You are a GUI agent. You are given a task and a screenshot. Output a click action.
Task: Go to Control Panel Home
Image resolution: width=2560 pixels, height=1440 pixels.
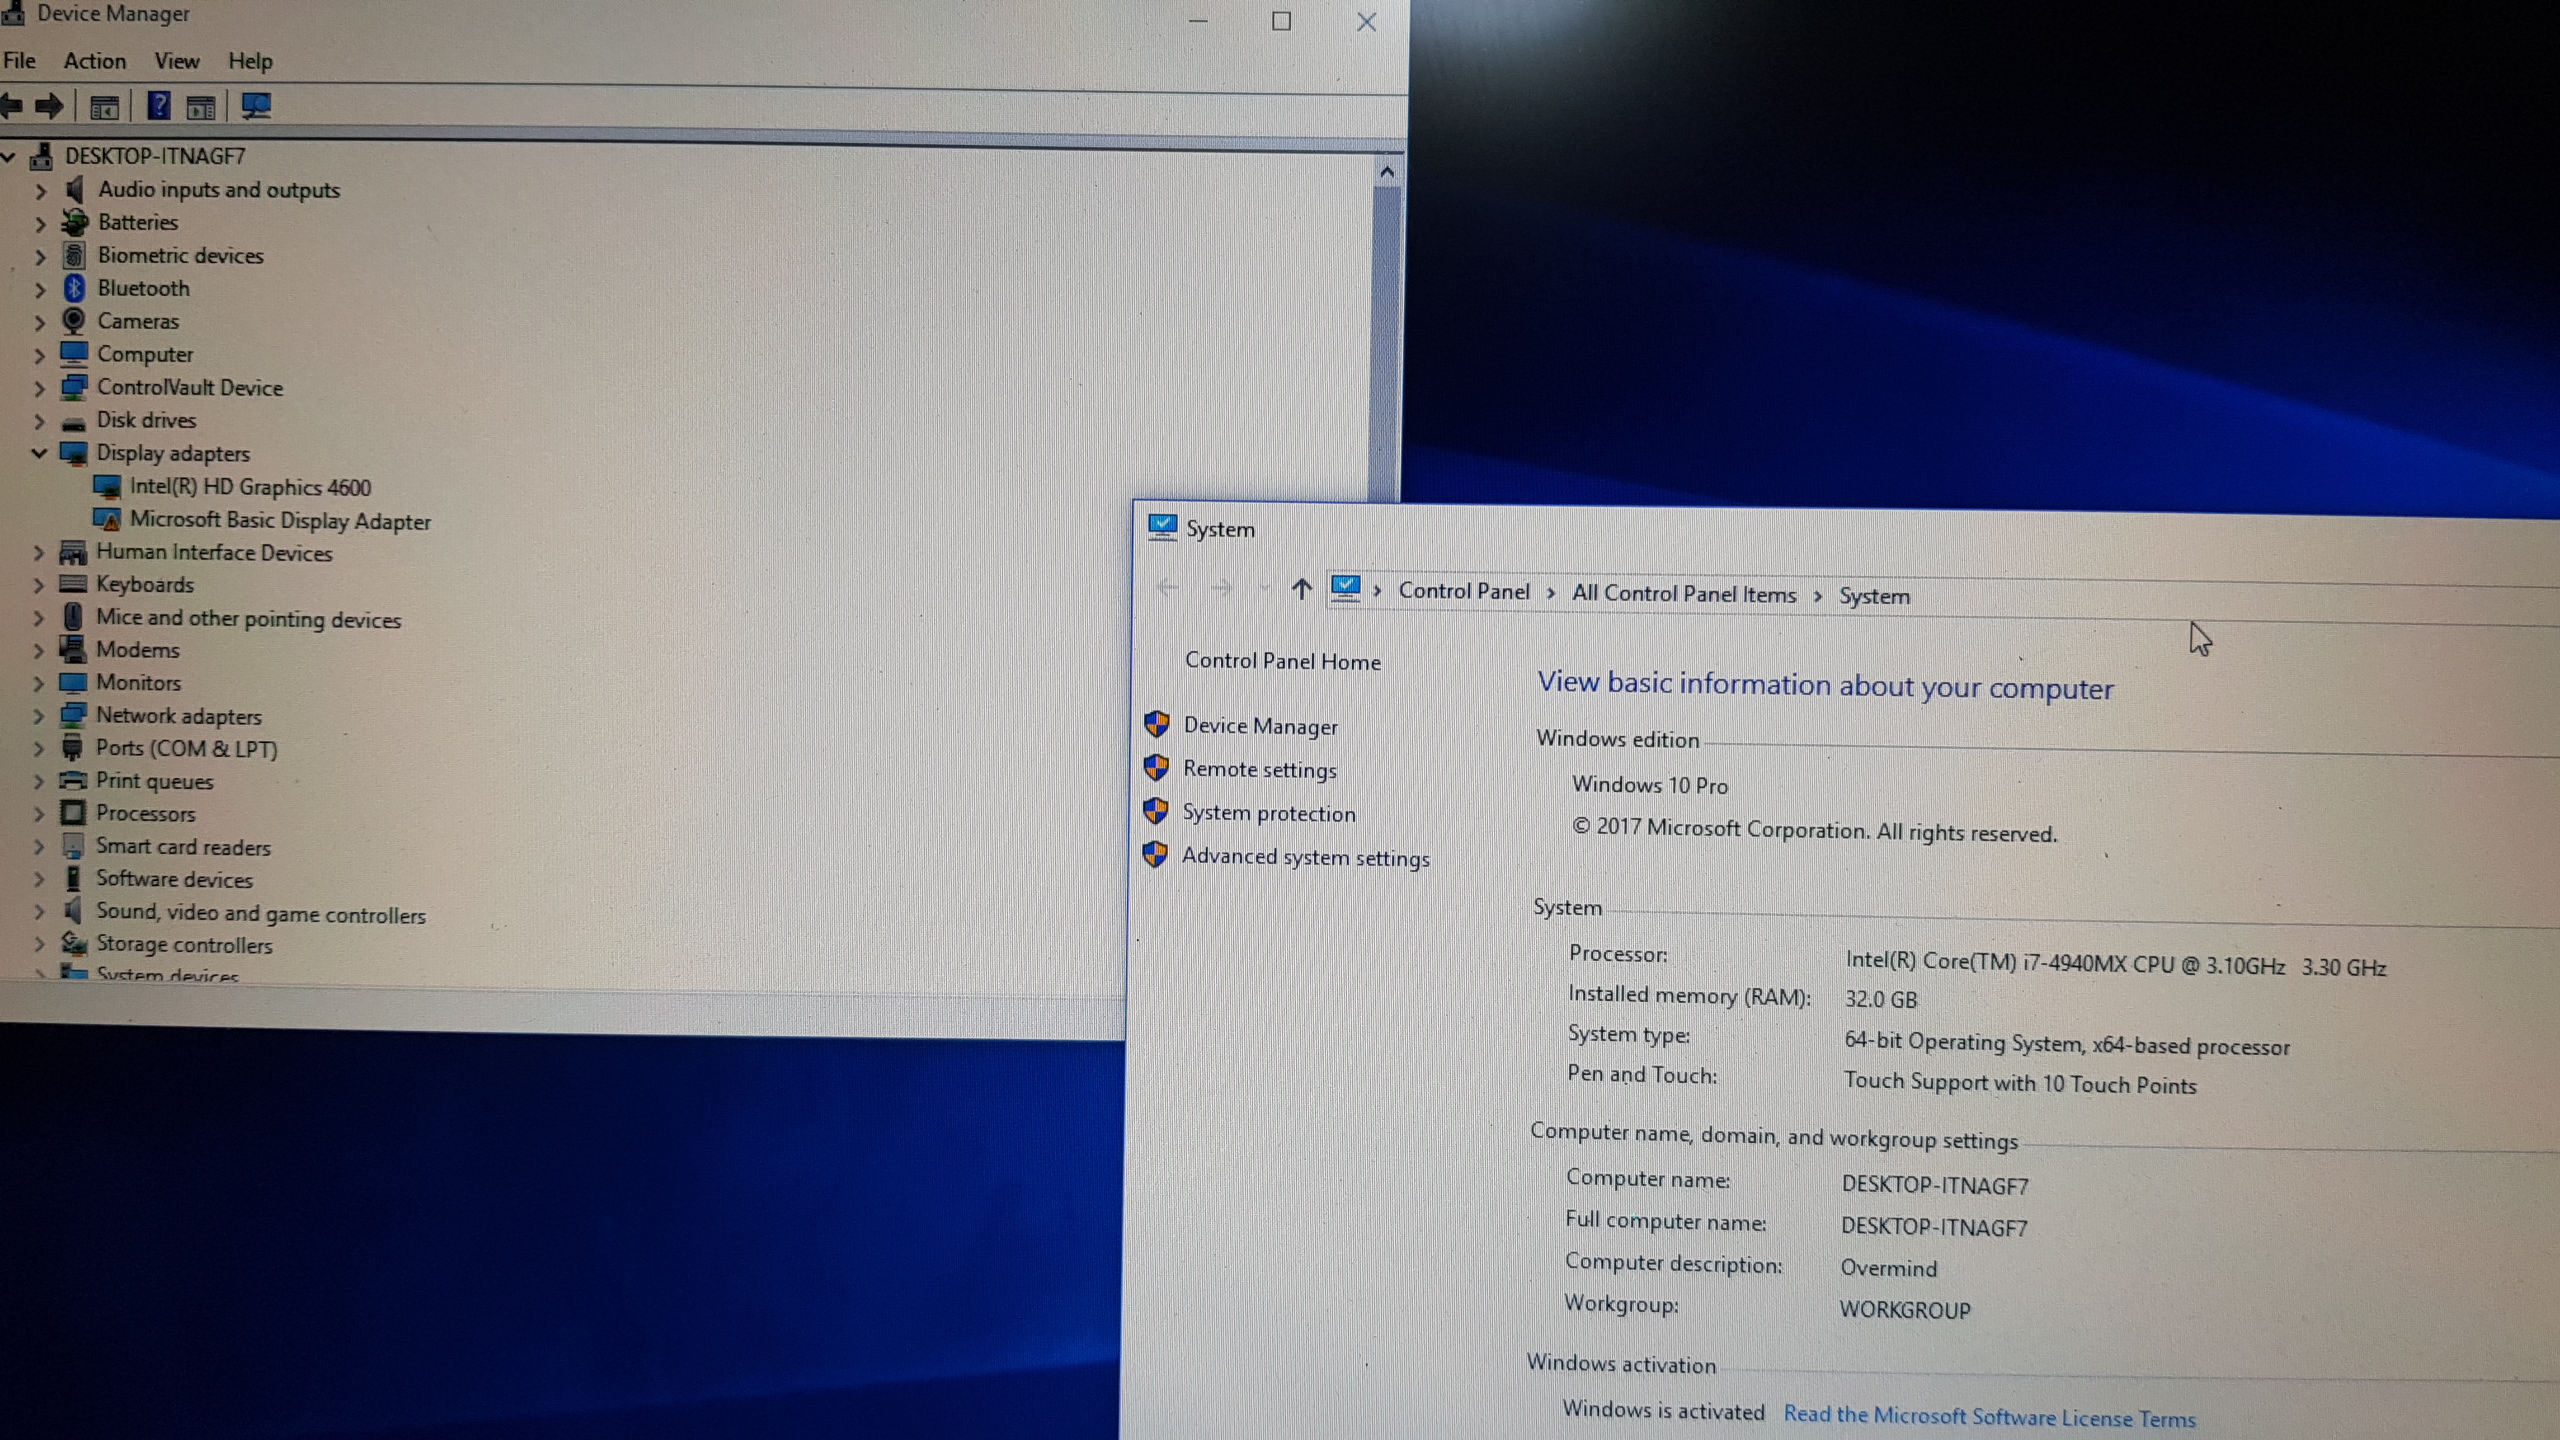pyautogui.click(x=1282, y=661)
